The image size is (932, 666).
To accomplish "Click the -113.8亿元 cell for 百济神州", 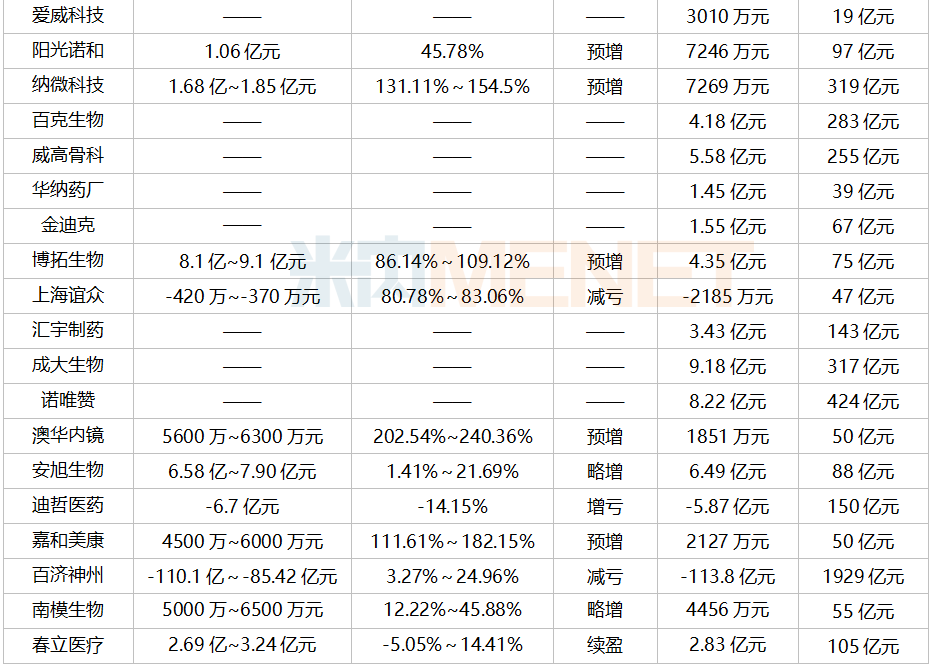I will pos(728,576).
